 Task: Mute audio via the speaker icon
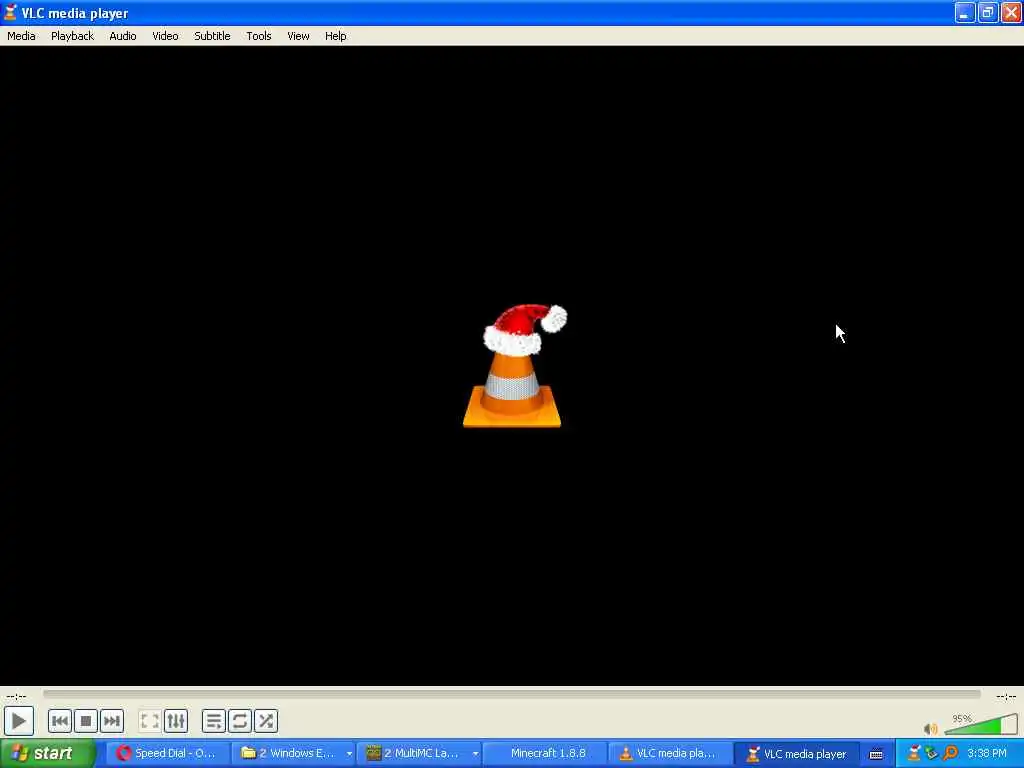tap(931, 728)
